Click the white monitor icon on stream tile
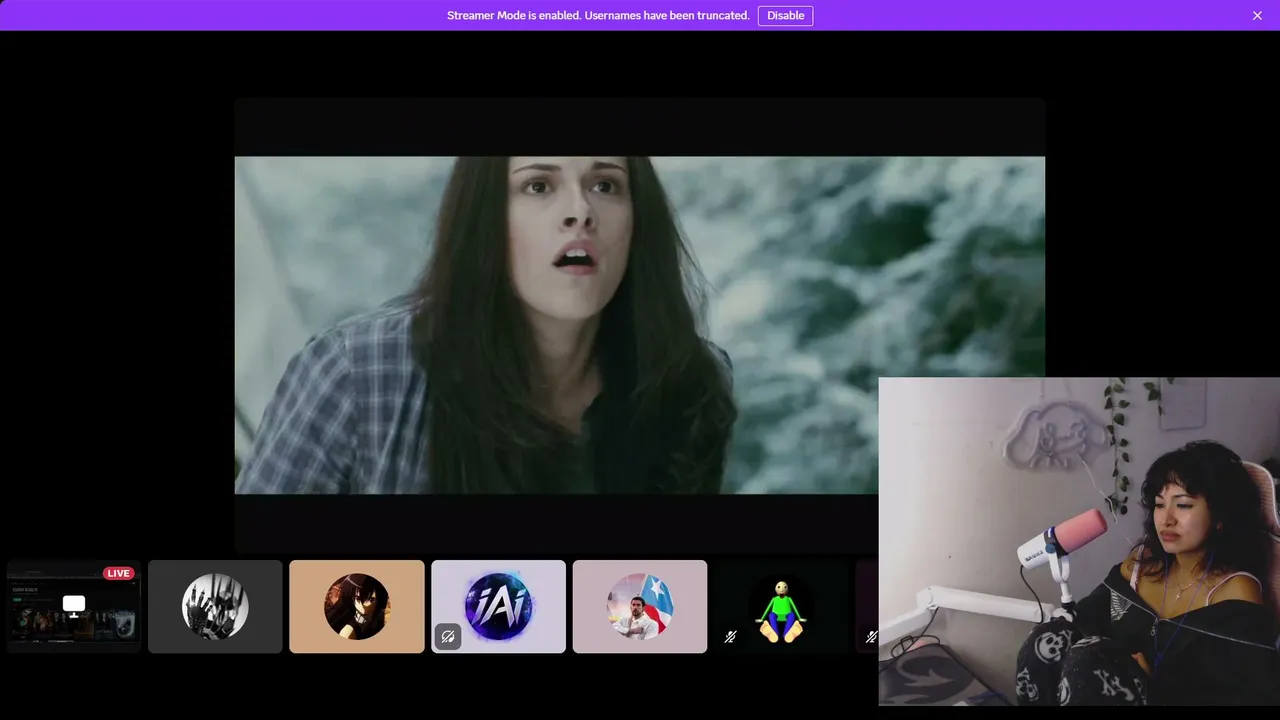 coord(74,605)
